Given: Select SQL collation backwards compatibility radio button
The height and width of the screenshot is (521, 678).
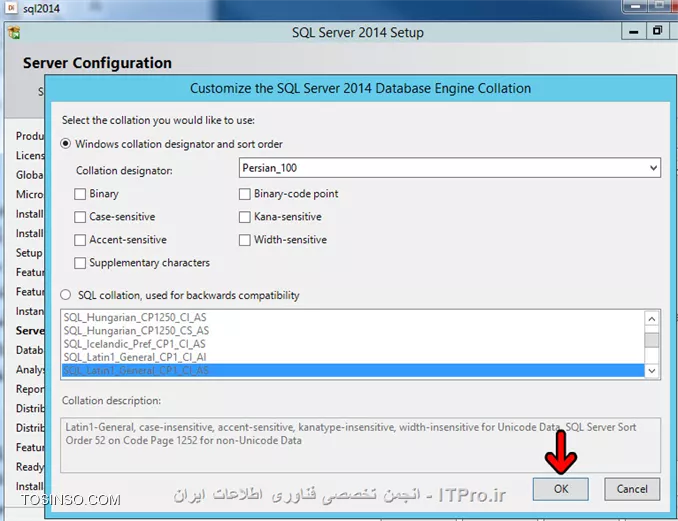Looking at the screenshot, I should (x=66, y=295).
